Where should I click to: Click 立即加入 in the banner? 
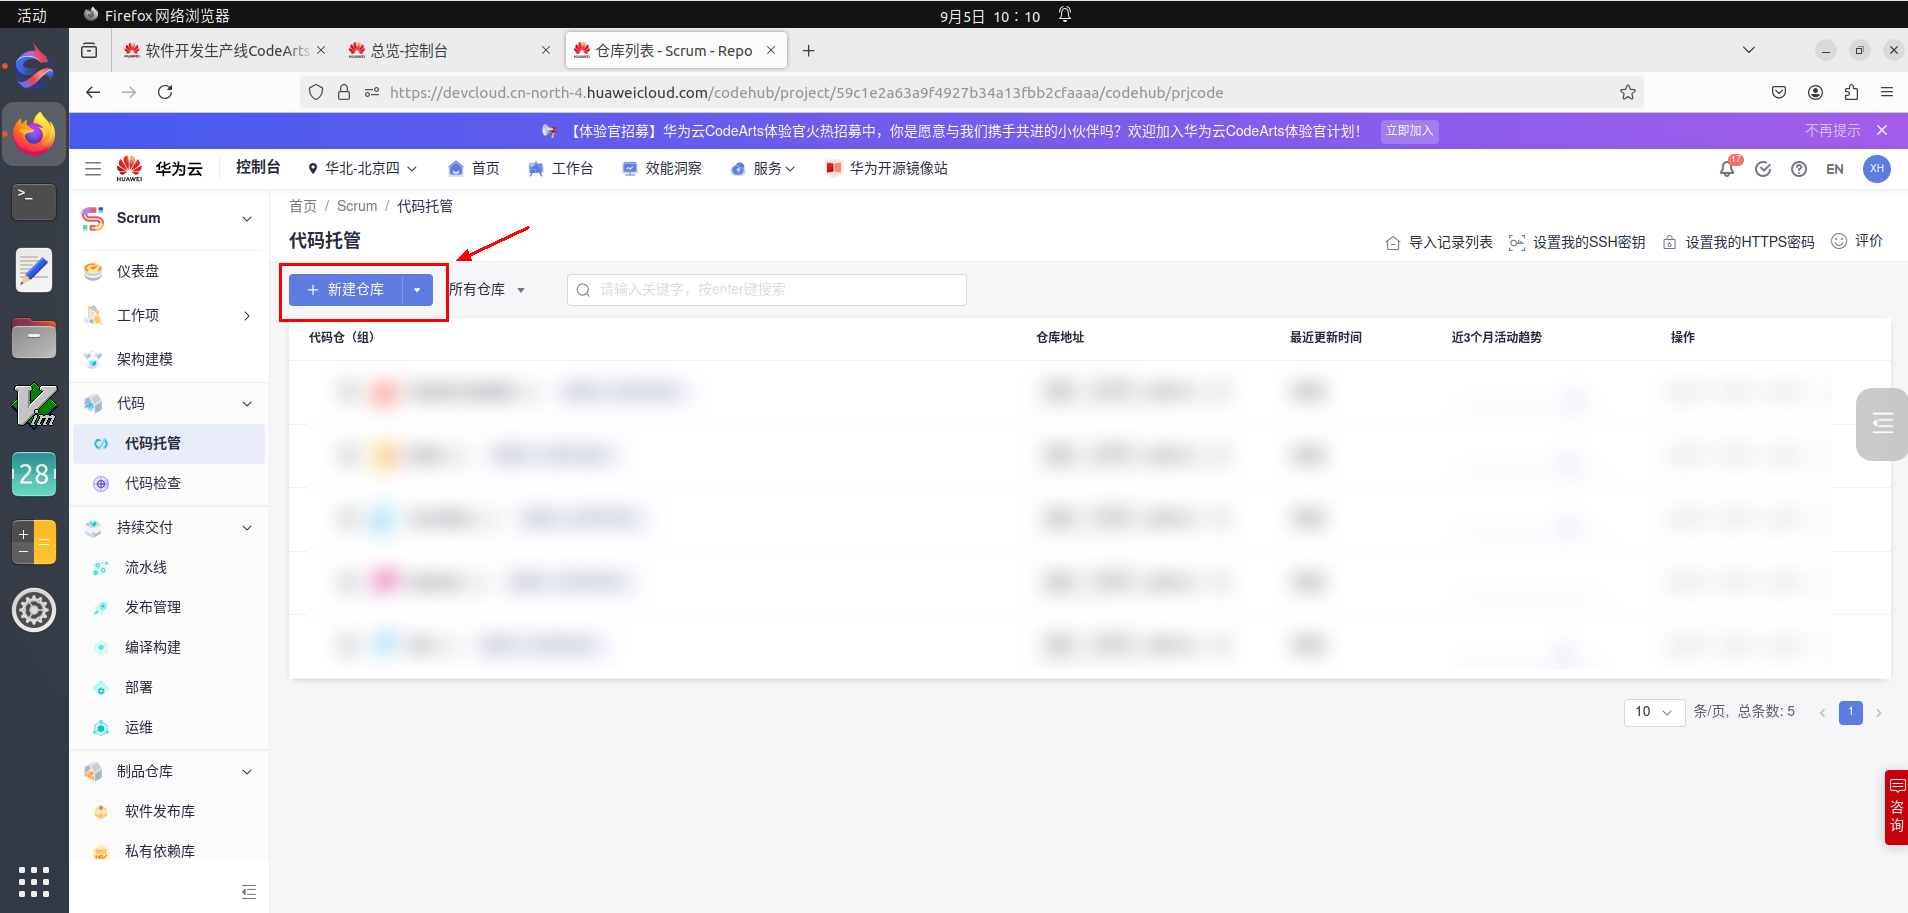click(1409, 131)
